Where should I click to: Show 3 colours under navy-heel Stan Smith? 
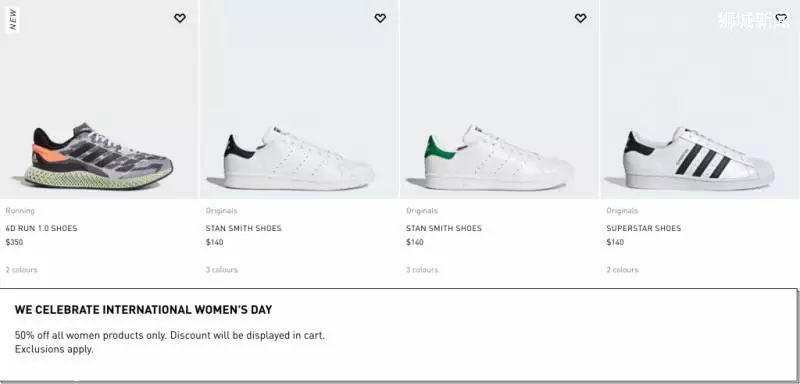pos(221,270)
